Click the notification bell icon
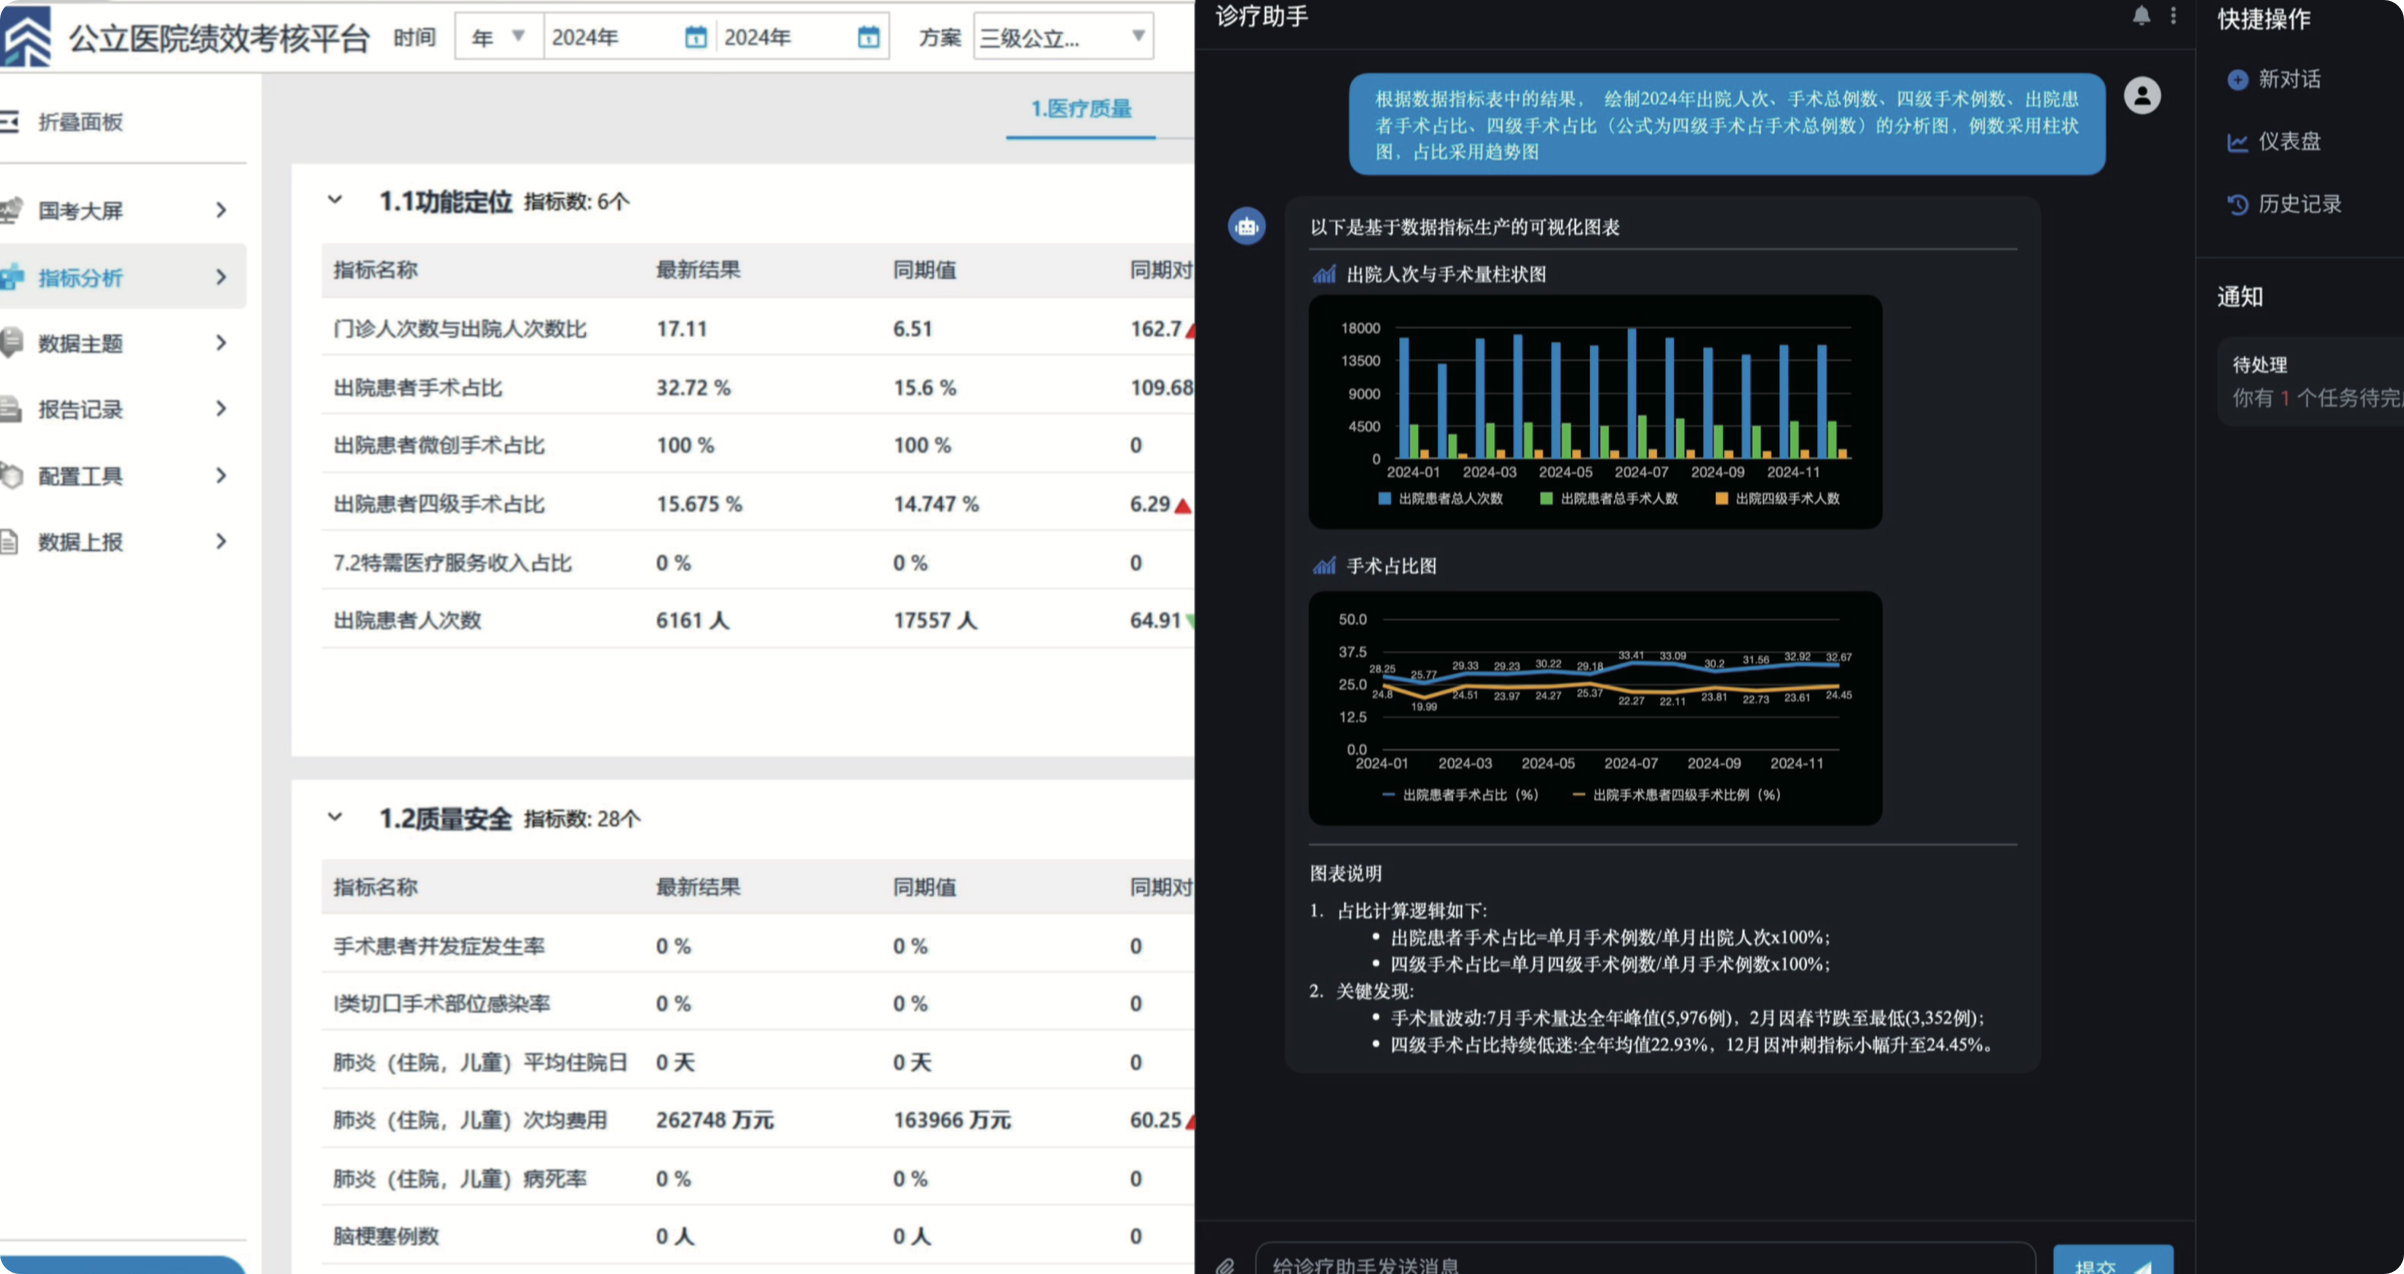Image resolution: width=2404 pixels, height=1274 pixels. pos(2141,15)
